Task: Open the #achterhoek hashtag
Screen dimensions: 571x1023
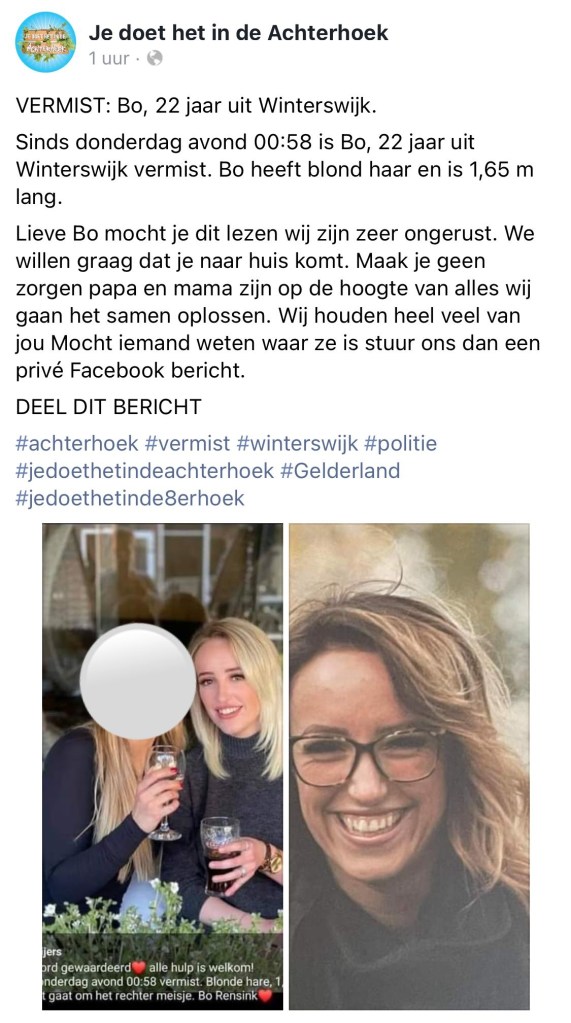Action: click(77, 444)
